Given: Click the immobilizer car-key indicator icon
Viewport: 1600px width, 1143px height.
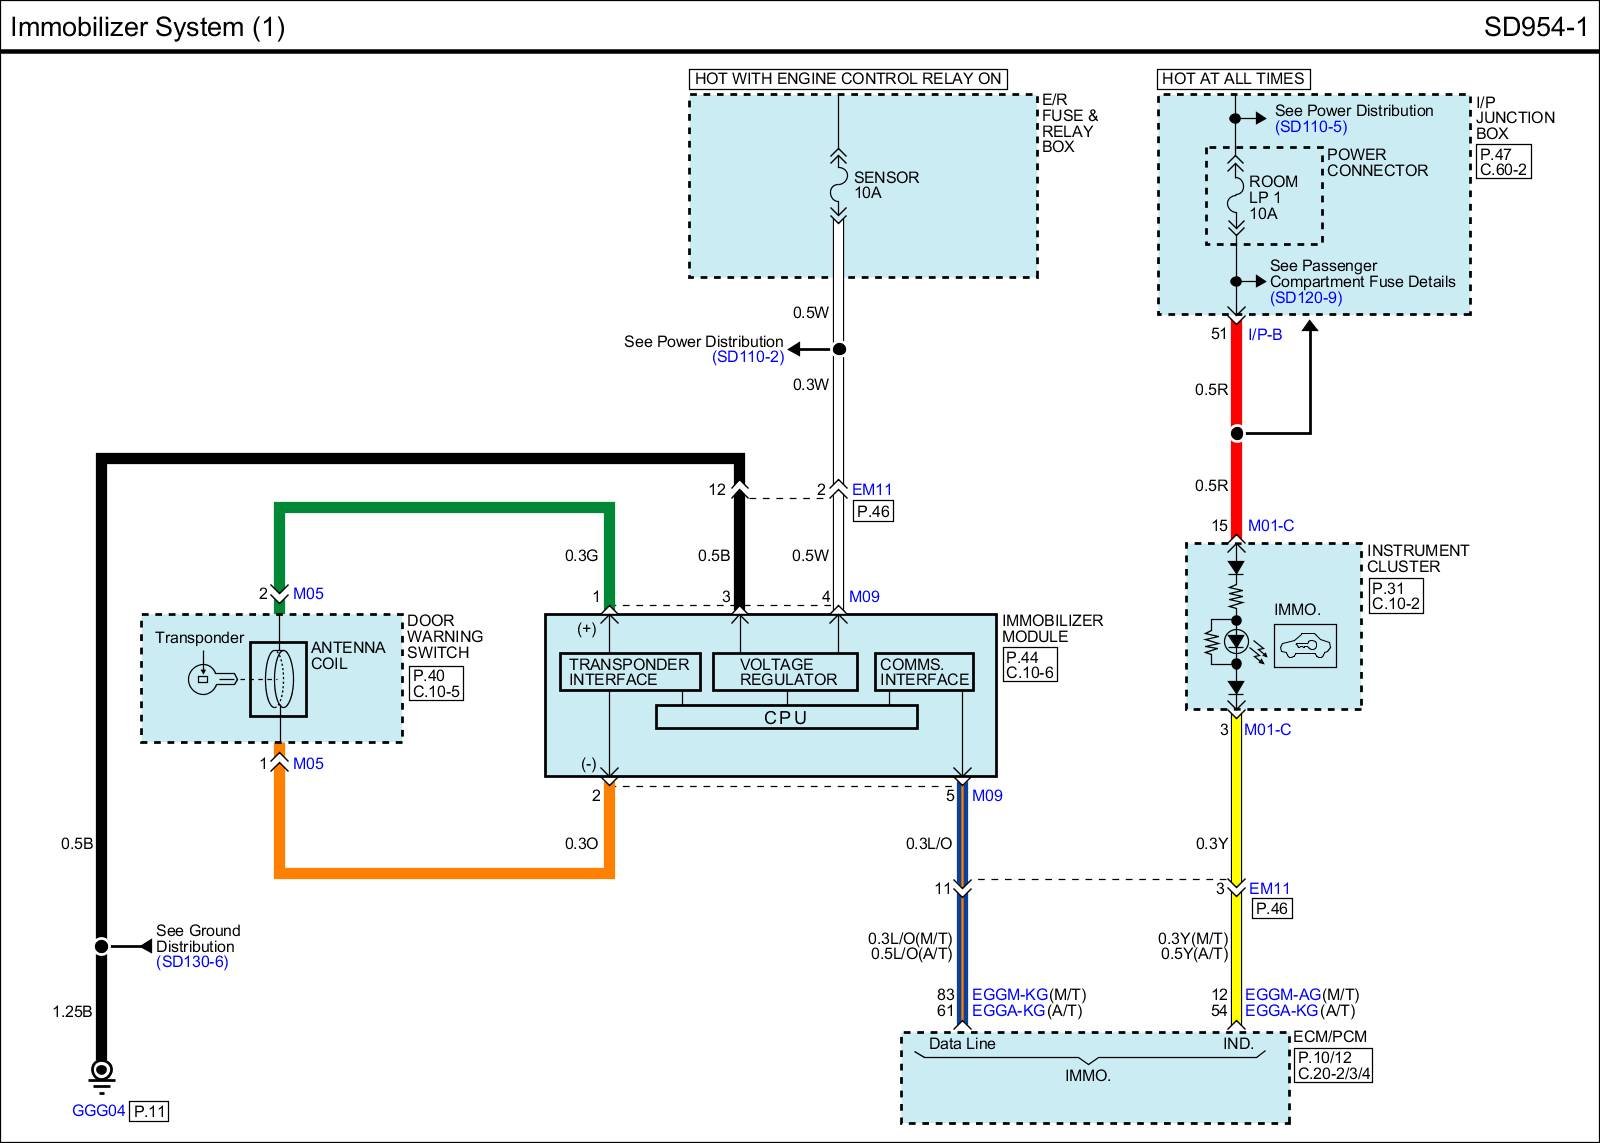Looking at the screenshot, I should (1305, 647).
